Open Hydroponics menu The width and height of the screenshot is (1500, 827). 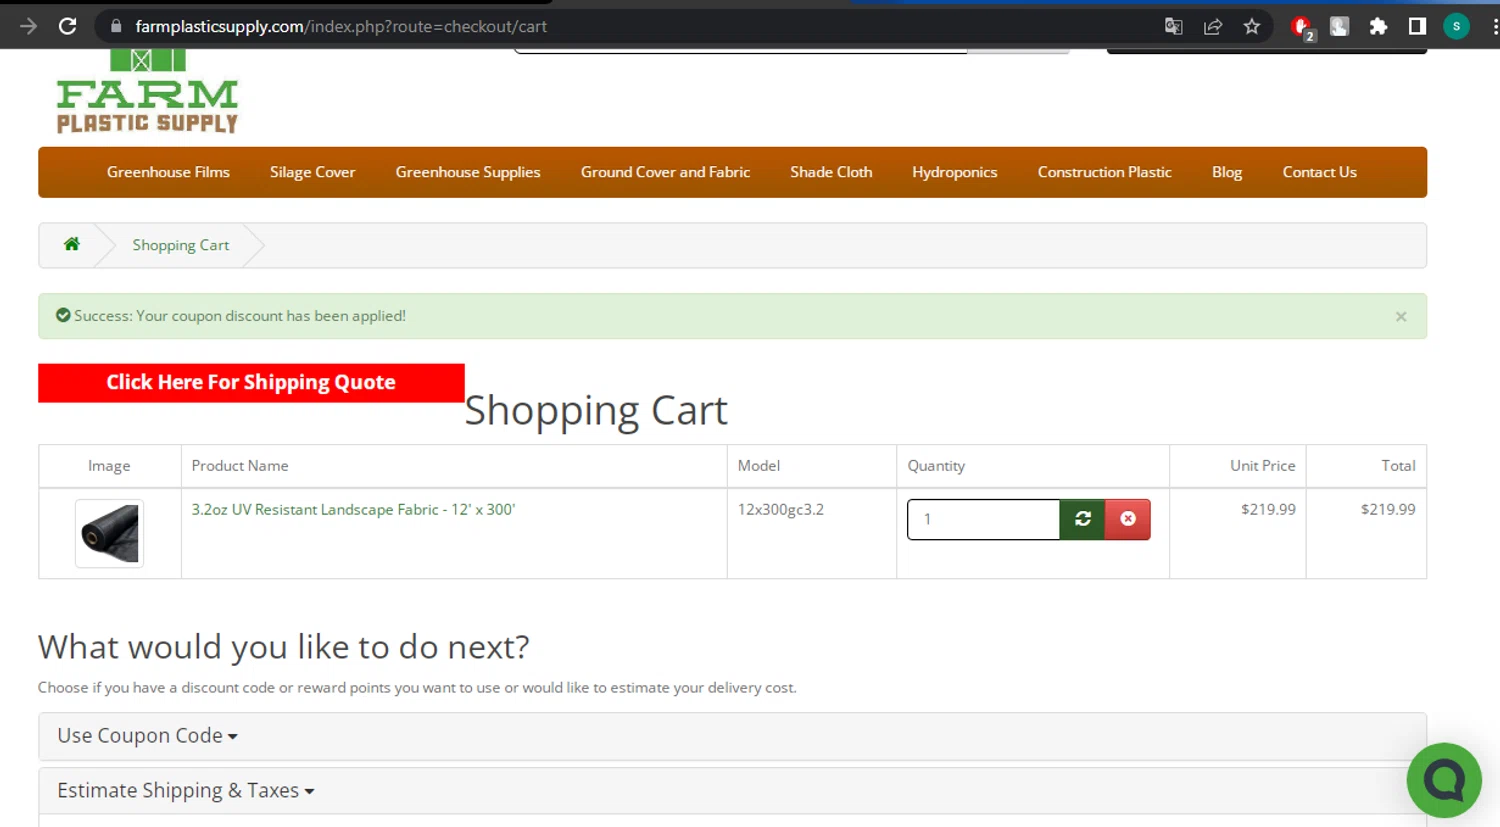[954, 172]
